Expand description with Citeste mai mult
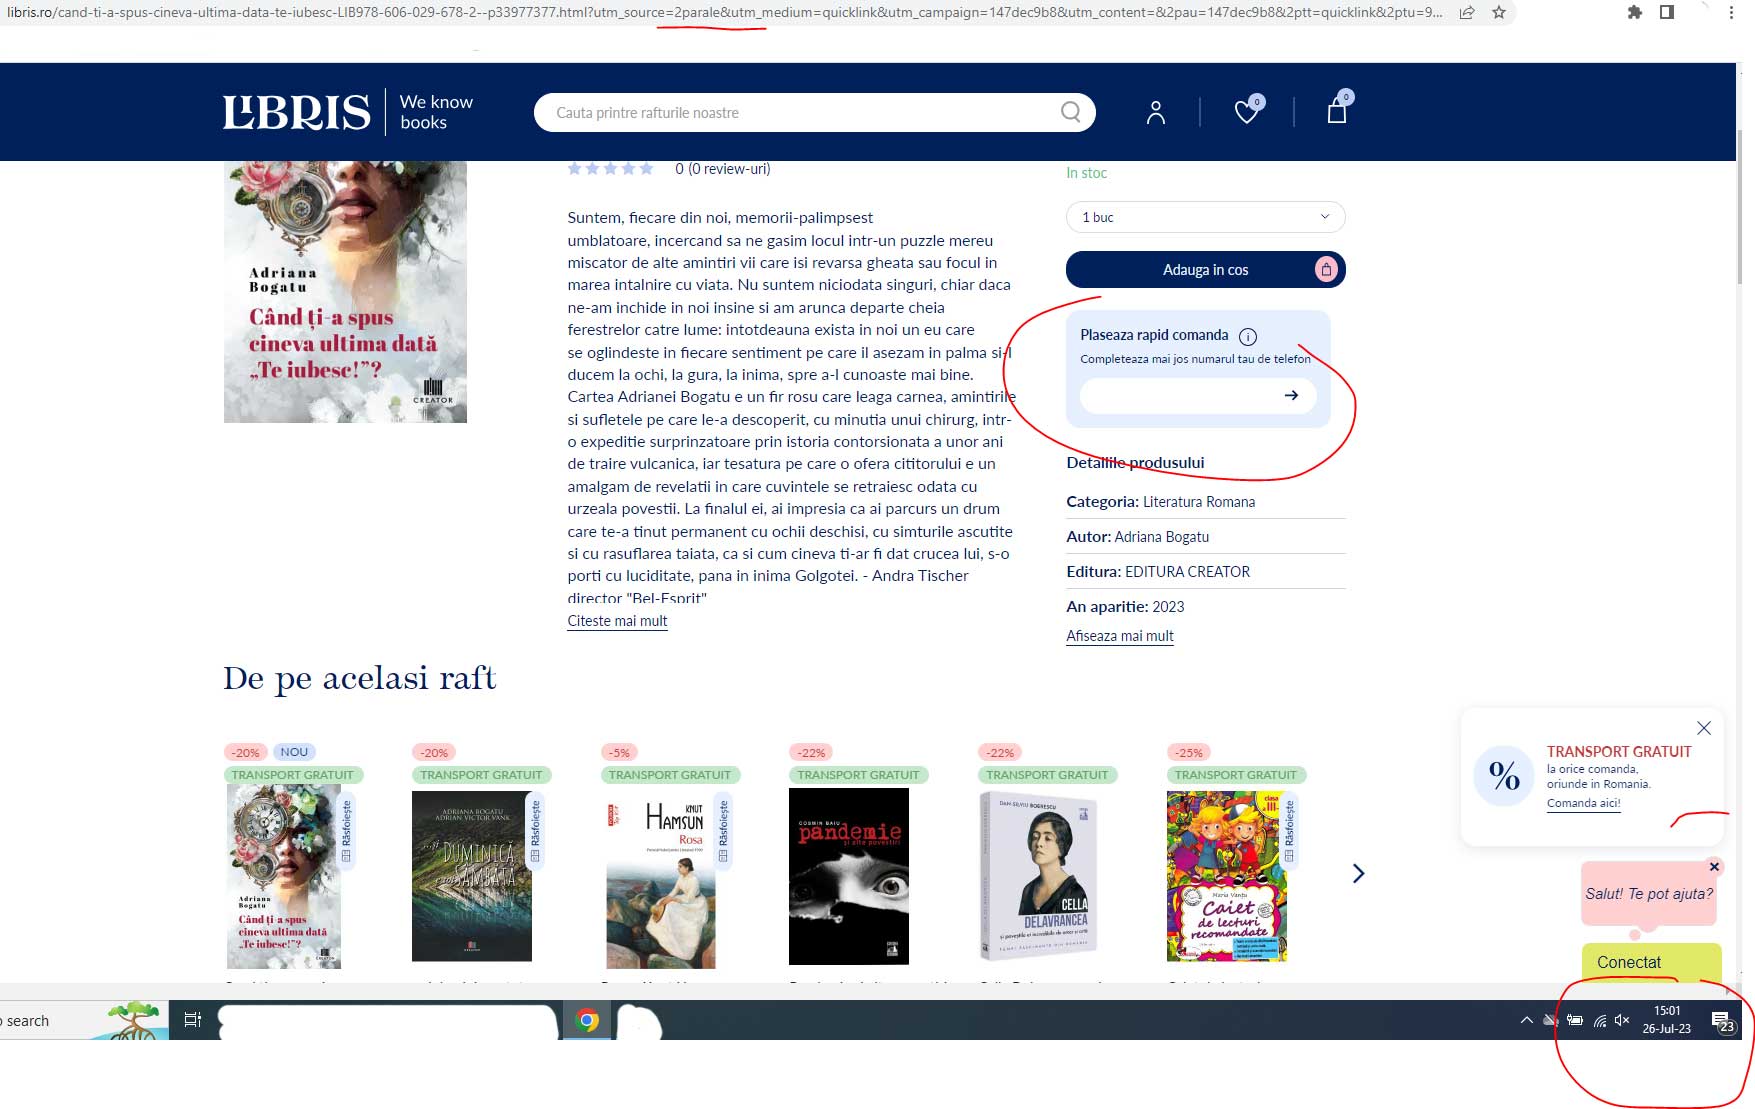Screen dimensions: 1755x1109 pyautogui.click(x=617, y=621)
